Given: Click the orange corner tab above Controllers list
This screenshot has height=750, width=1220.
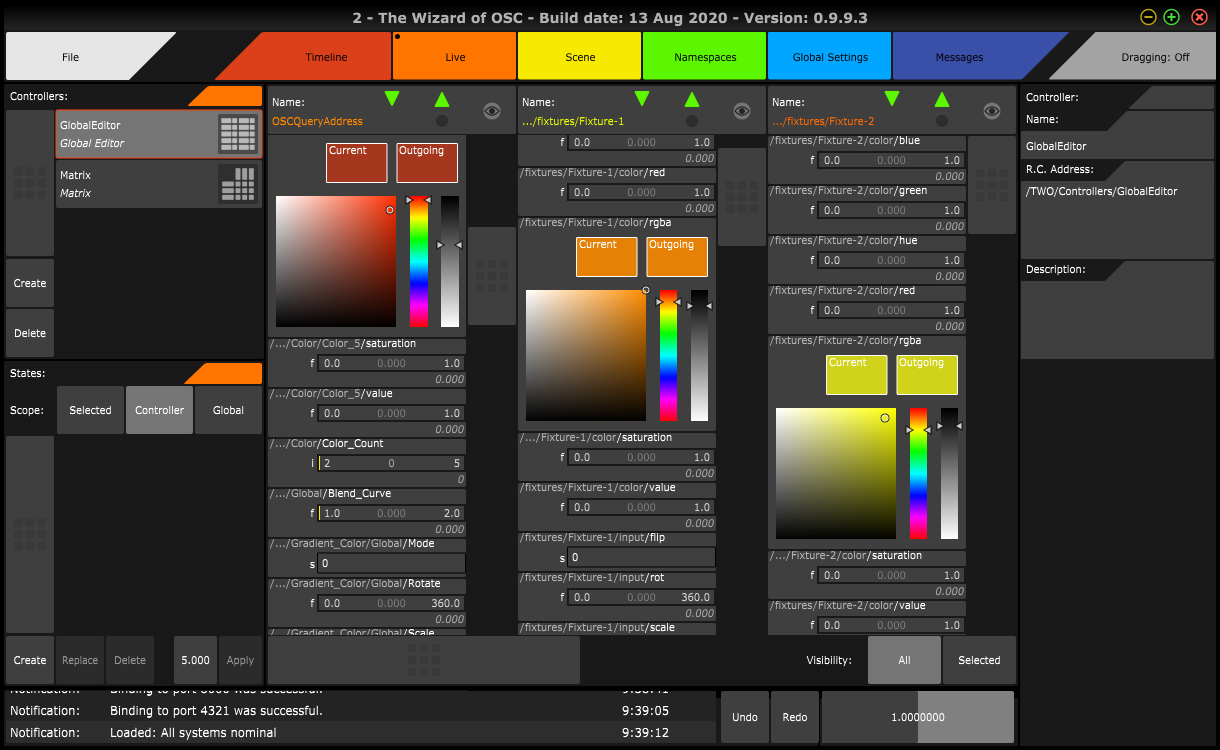Looking at the screenshot, I should point(227,96).
